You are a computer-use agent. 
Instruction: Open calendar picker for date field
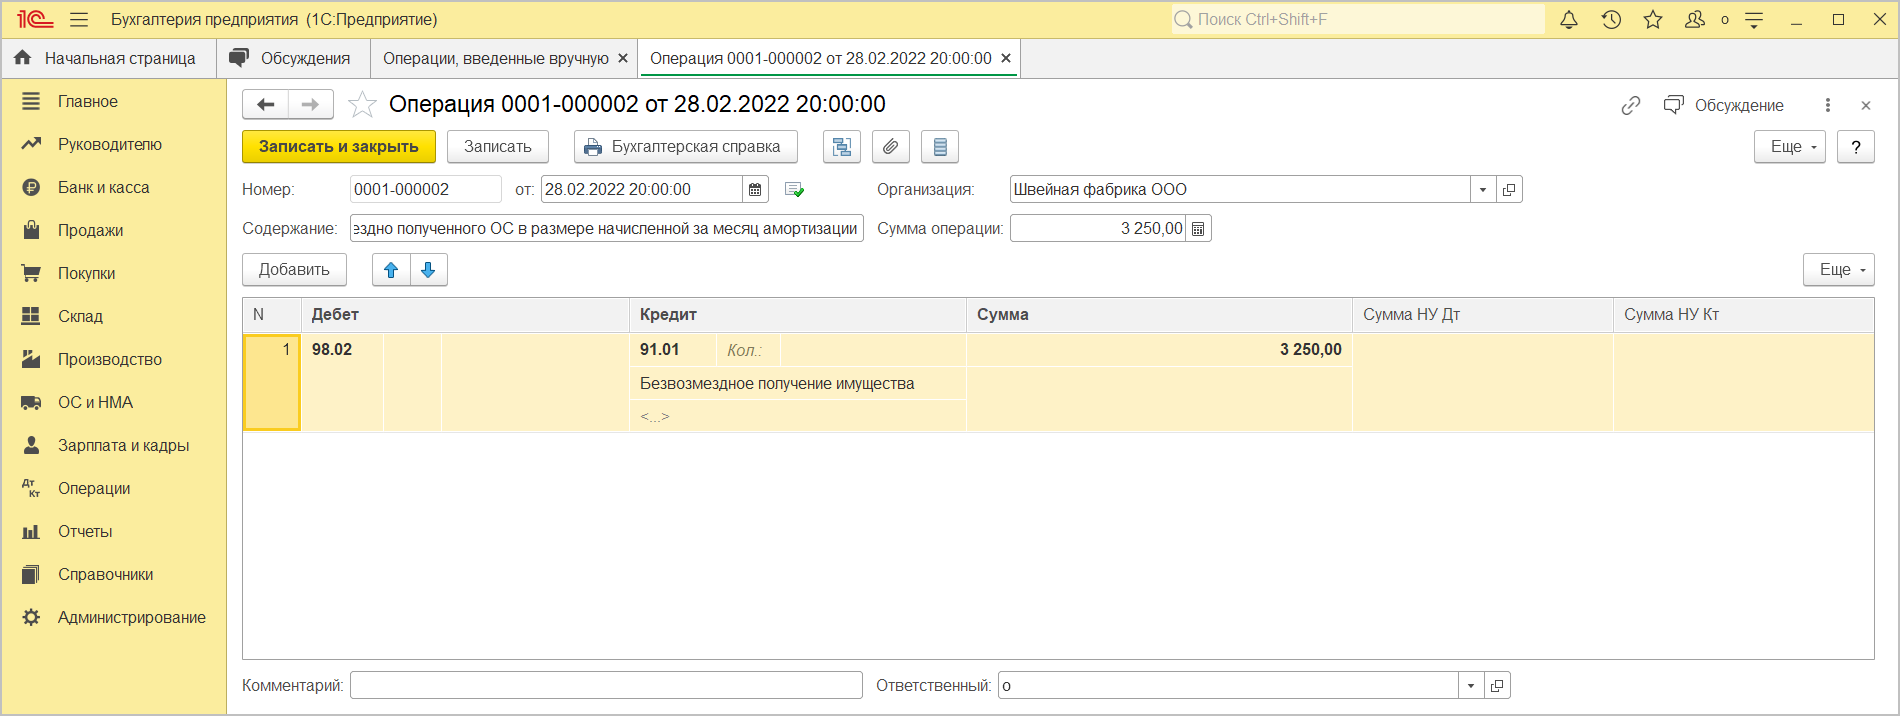click(x=755, y=189)
